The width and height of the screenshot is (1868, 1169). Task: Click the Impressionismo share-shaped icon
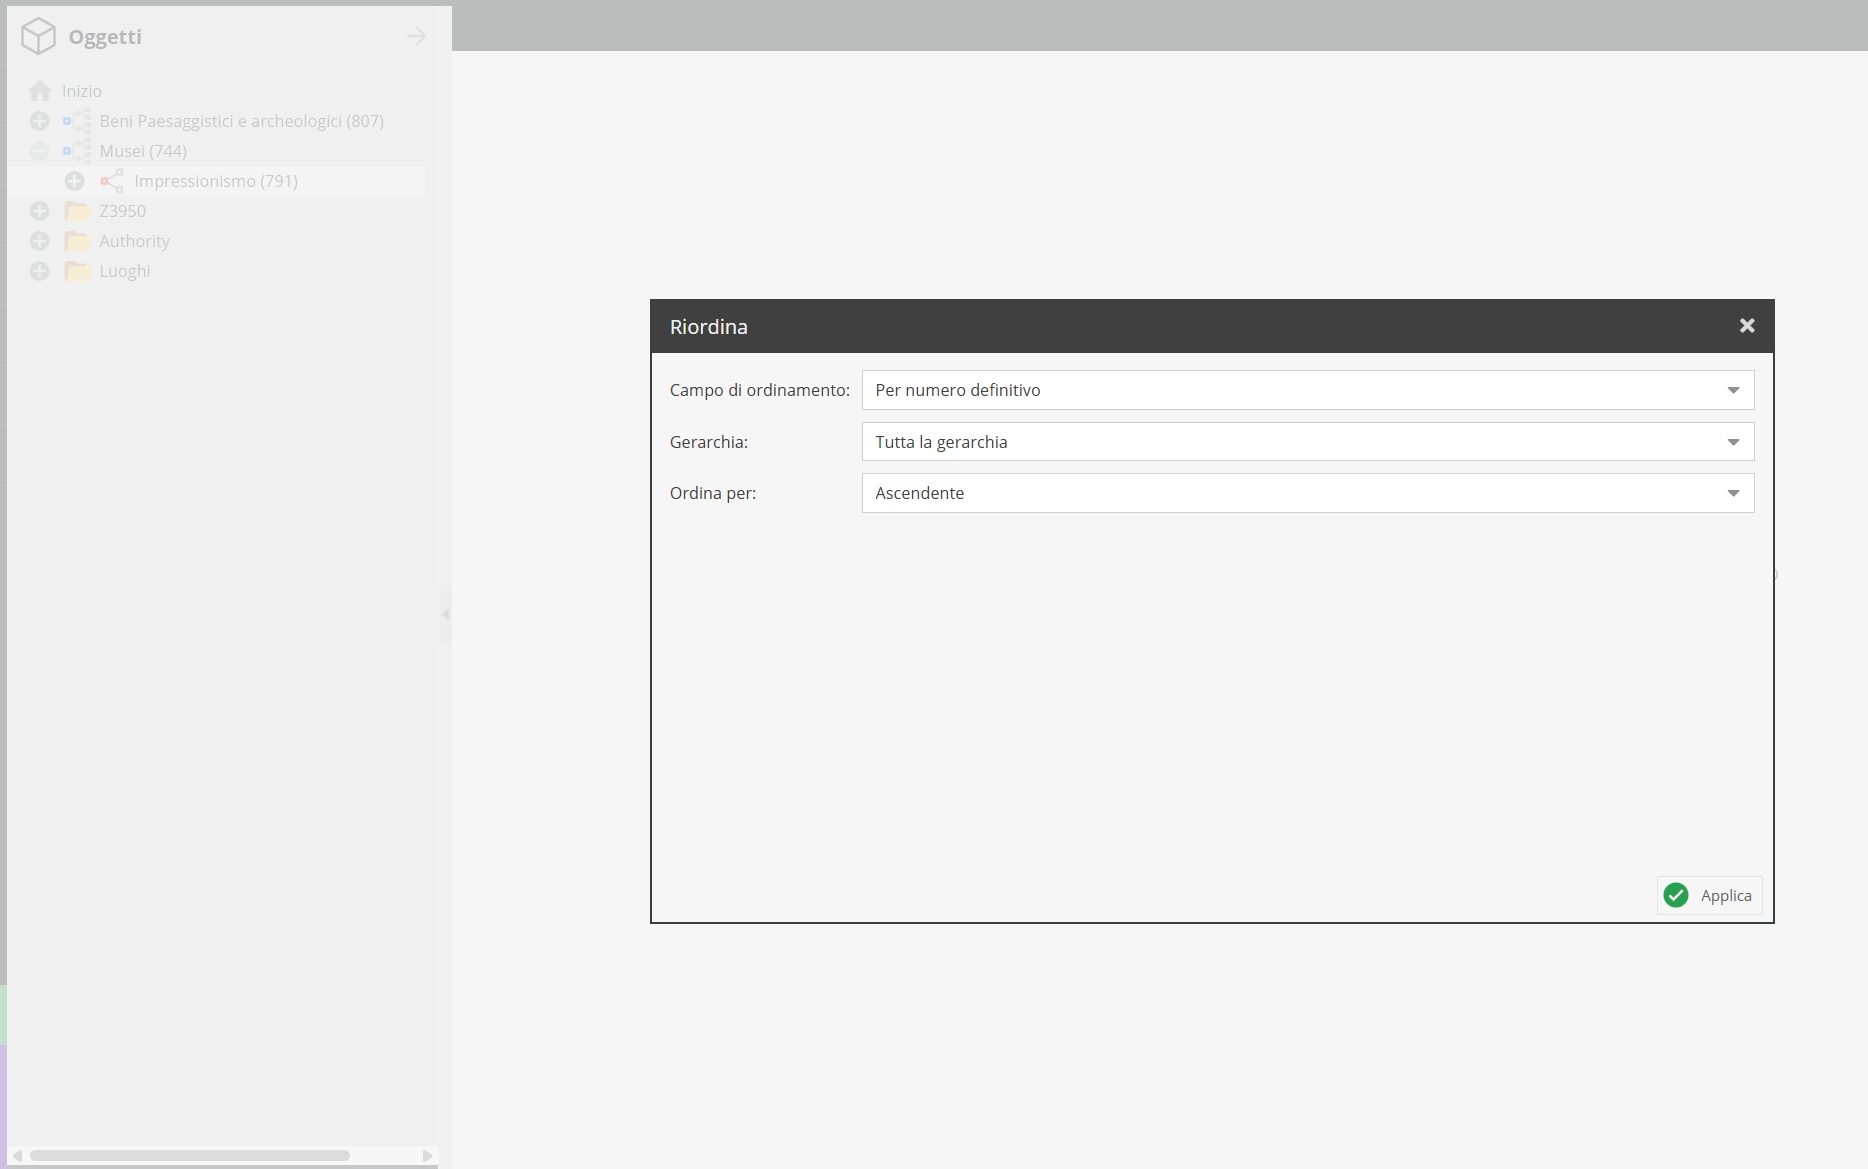click(x=112, y=181)
